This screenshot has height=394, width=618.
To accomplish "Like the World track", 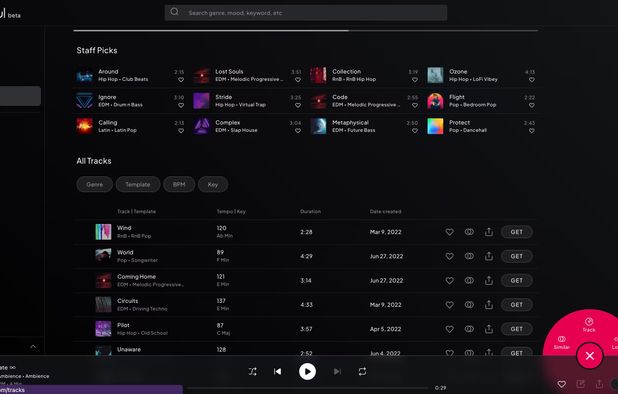I will point(449,256).
